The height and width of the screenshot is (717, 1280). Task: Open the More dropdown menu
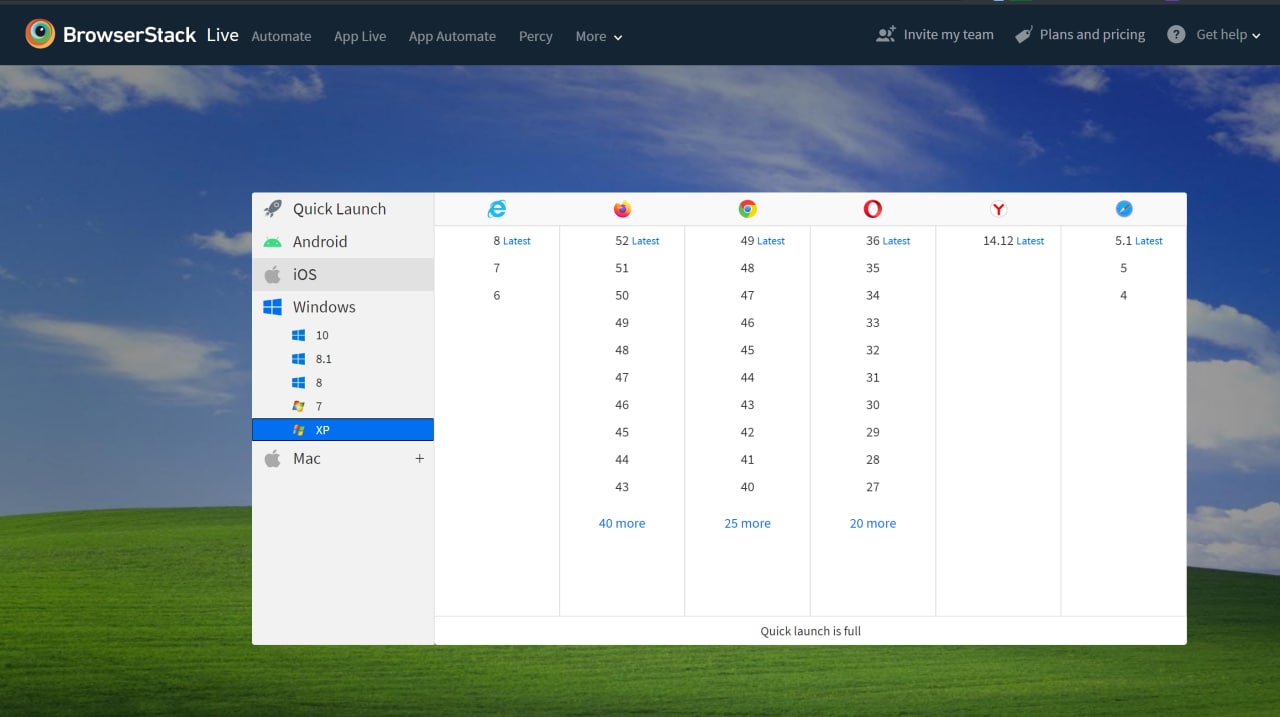tap(599, 36)
